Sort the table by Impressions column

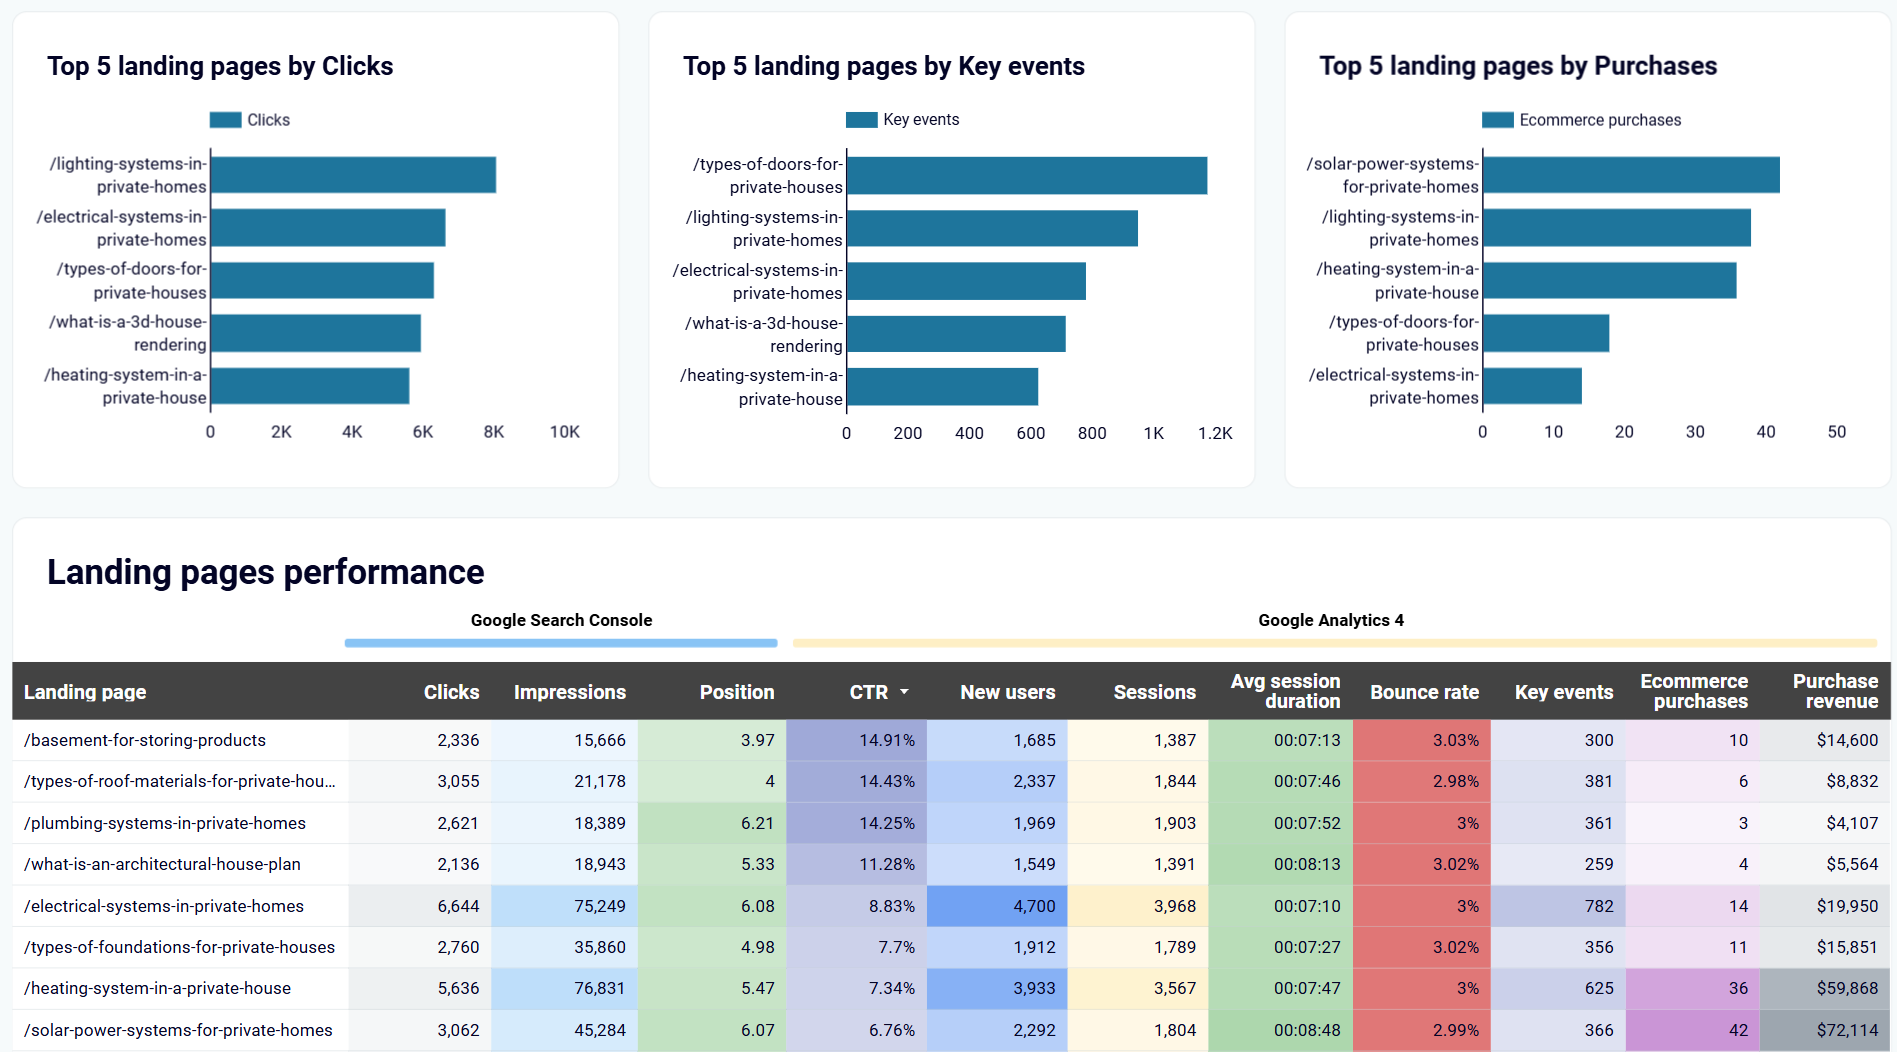point(569,692)
